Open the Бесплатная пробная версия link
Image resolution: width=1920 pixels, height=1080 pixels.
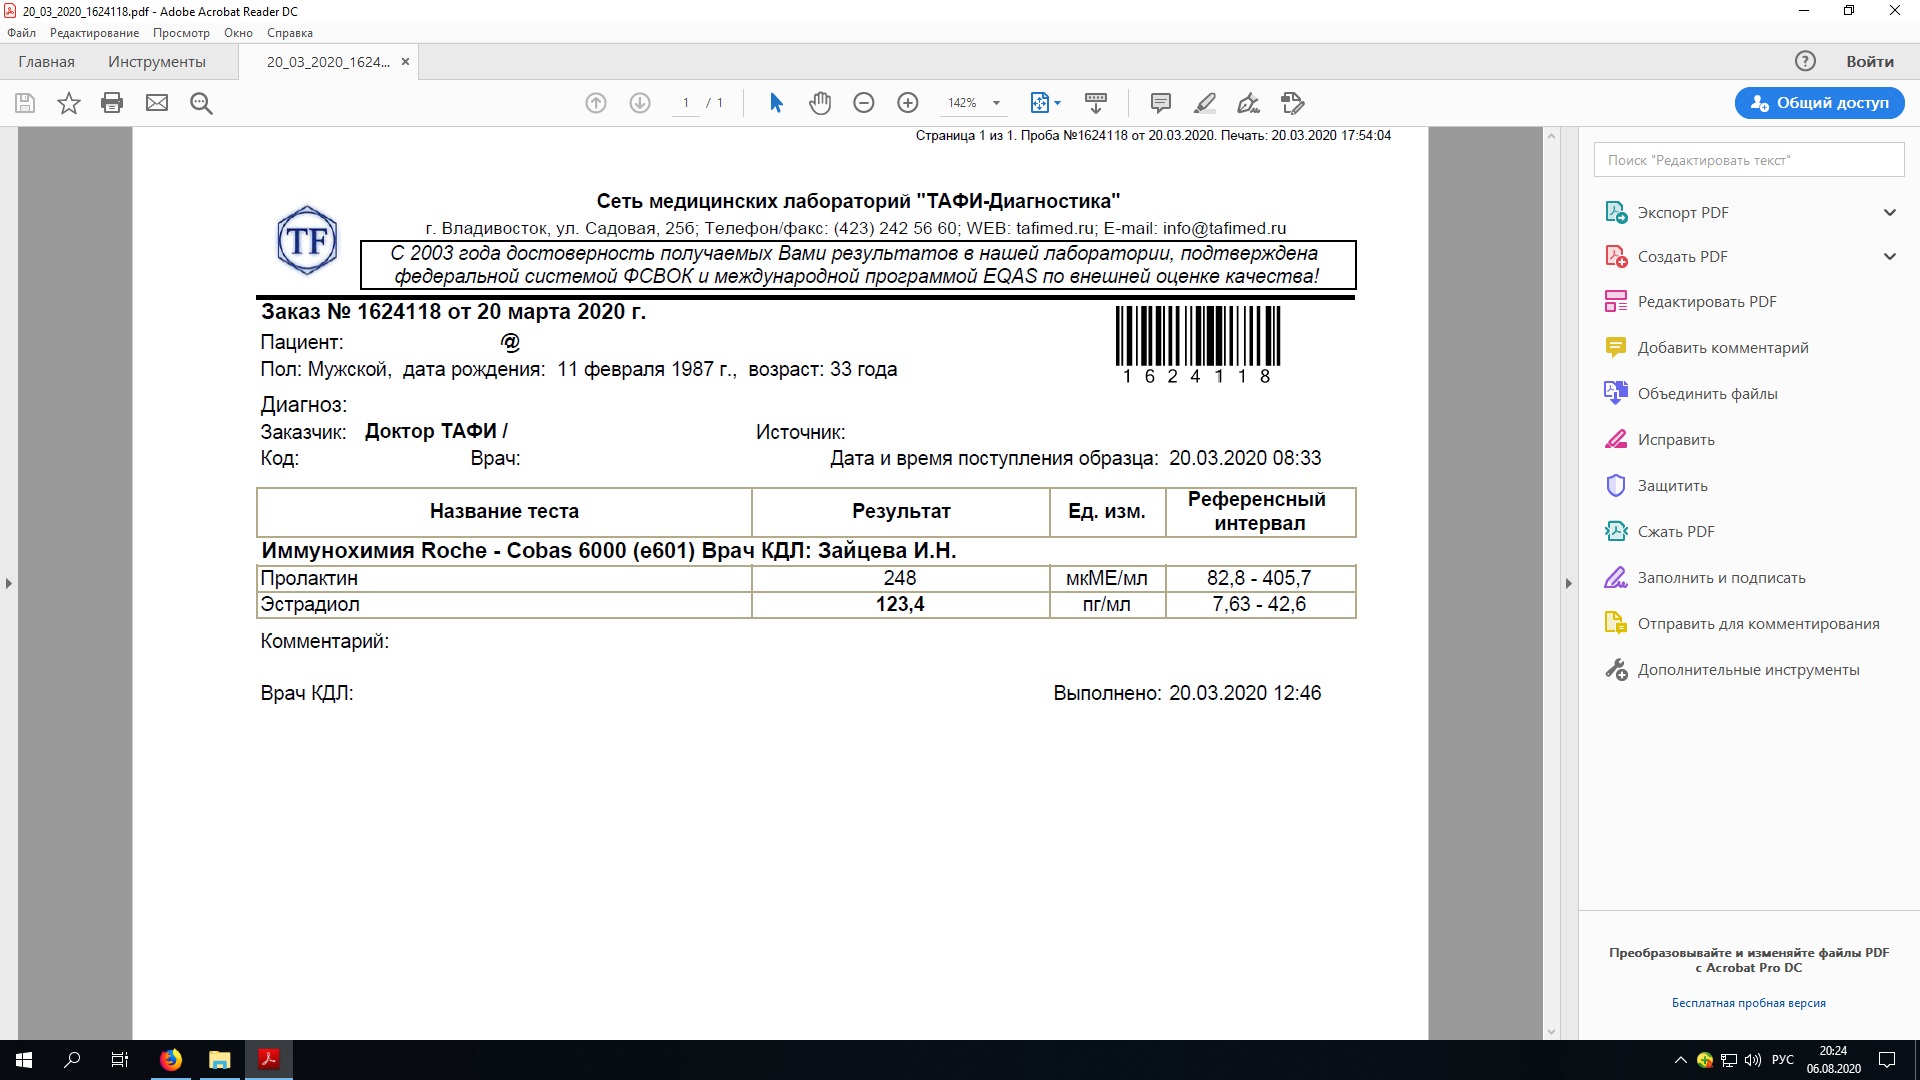1748,1003
